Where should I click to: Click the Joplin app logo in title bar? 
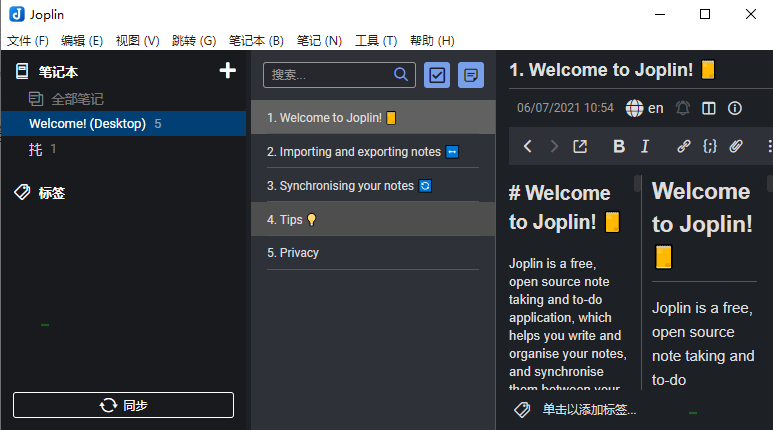[x=17, y=14]
